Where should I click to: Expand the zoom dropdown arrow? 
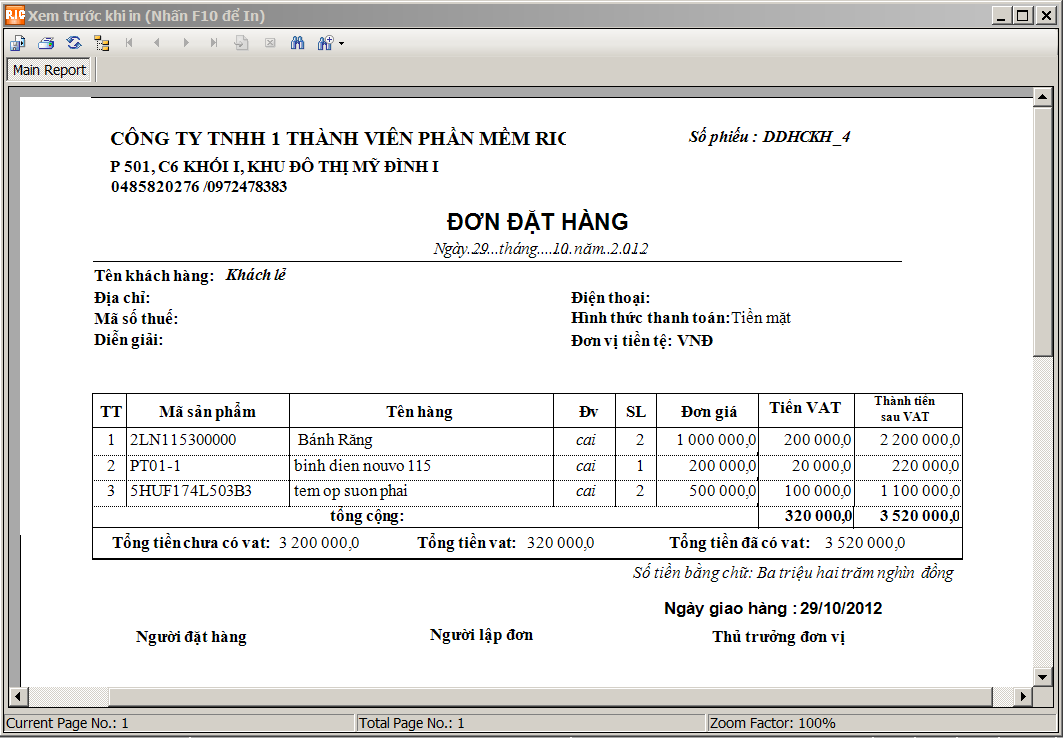tap(341, 44)
